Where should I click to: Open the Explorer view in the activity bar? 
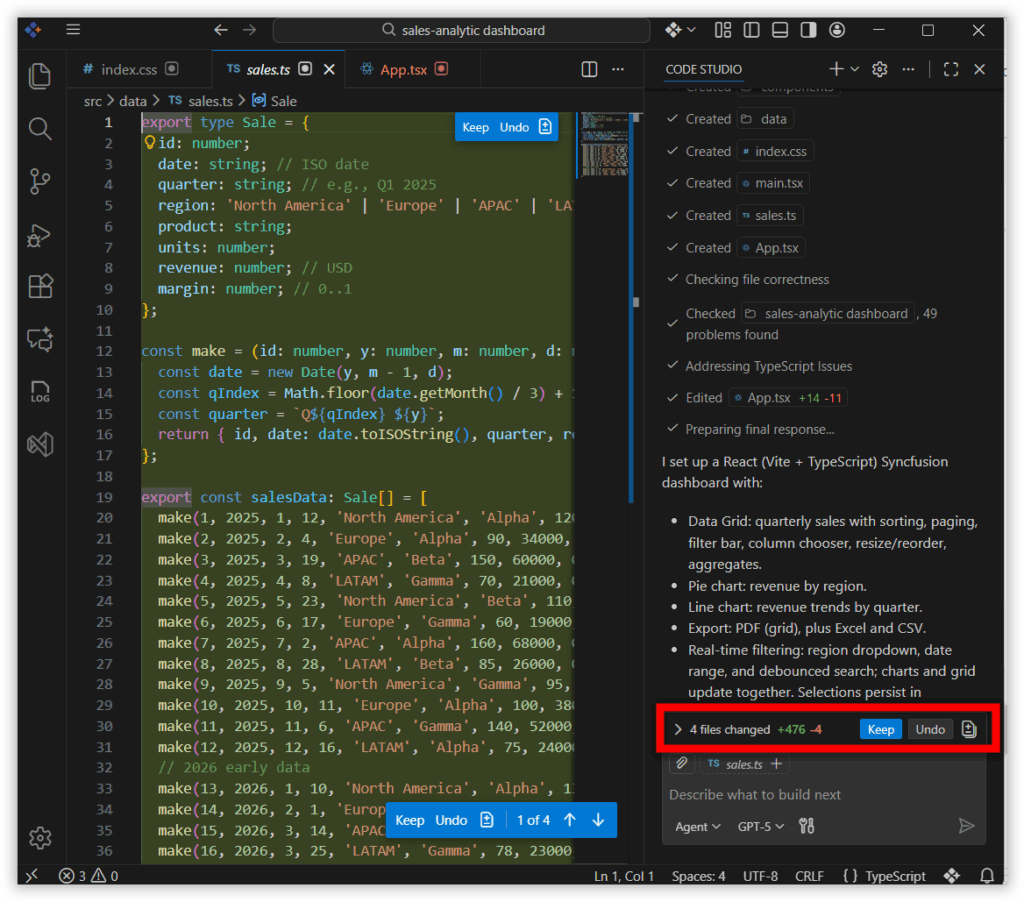click(x=40, y=77)
